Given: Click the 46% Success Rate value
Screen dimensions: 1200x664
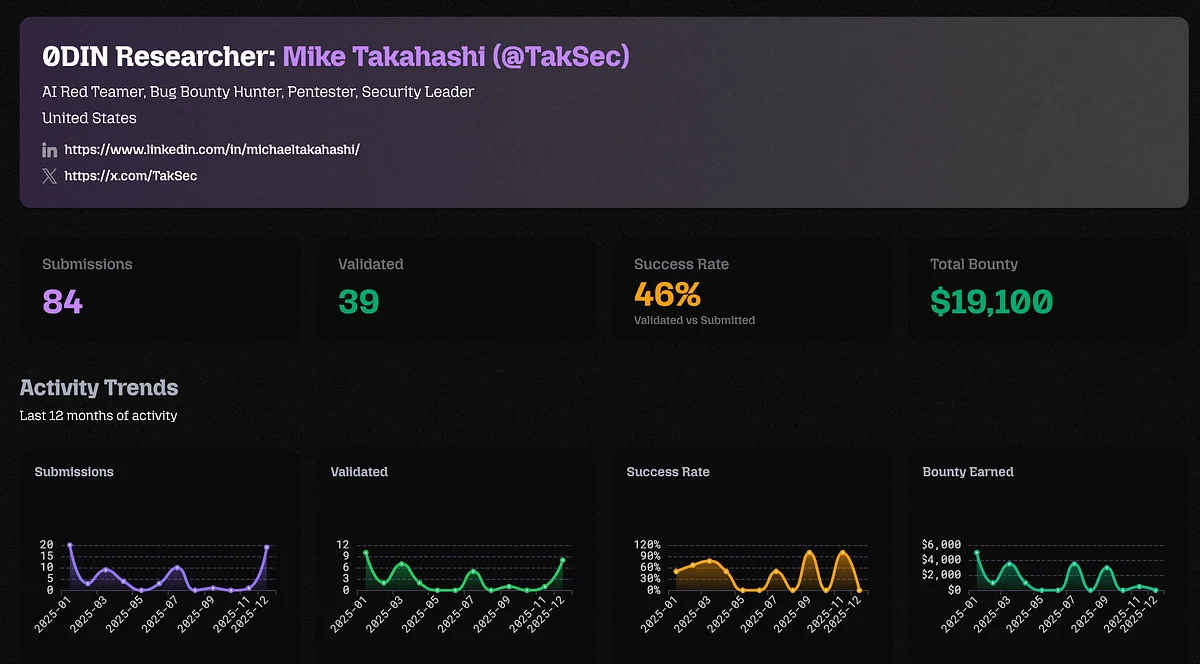Looking at the screenshot, I should click(667, 294).
